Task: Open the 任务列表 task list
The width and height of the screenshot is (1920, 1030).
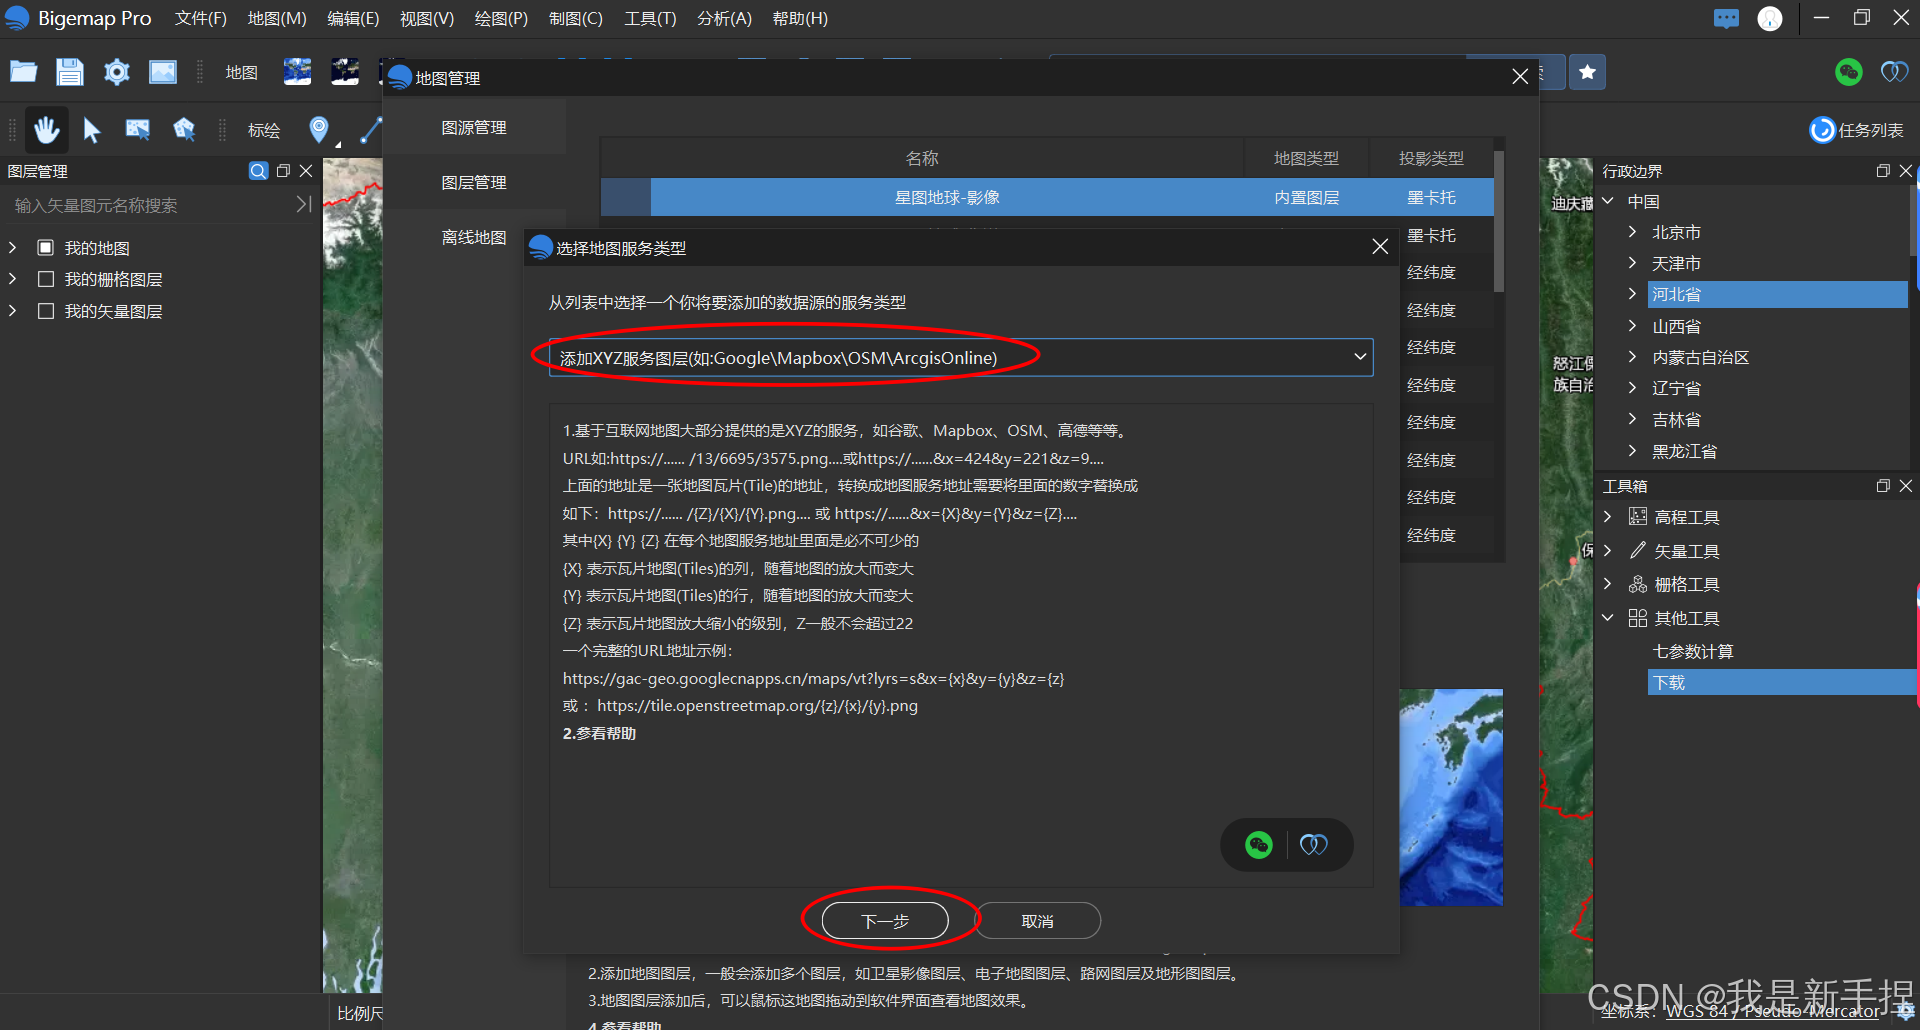Action: 1857,130
